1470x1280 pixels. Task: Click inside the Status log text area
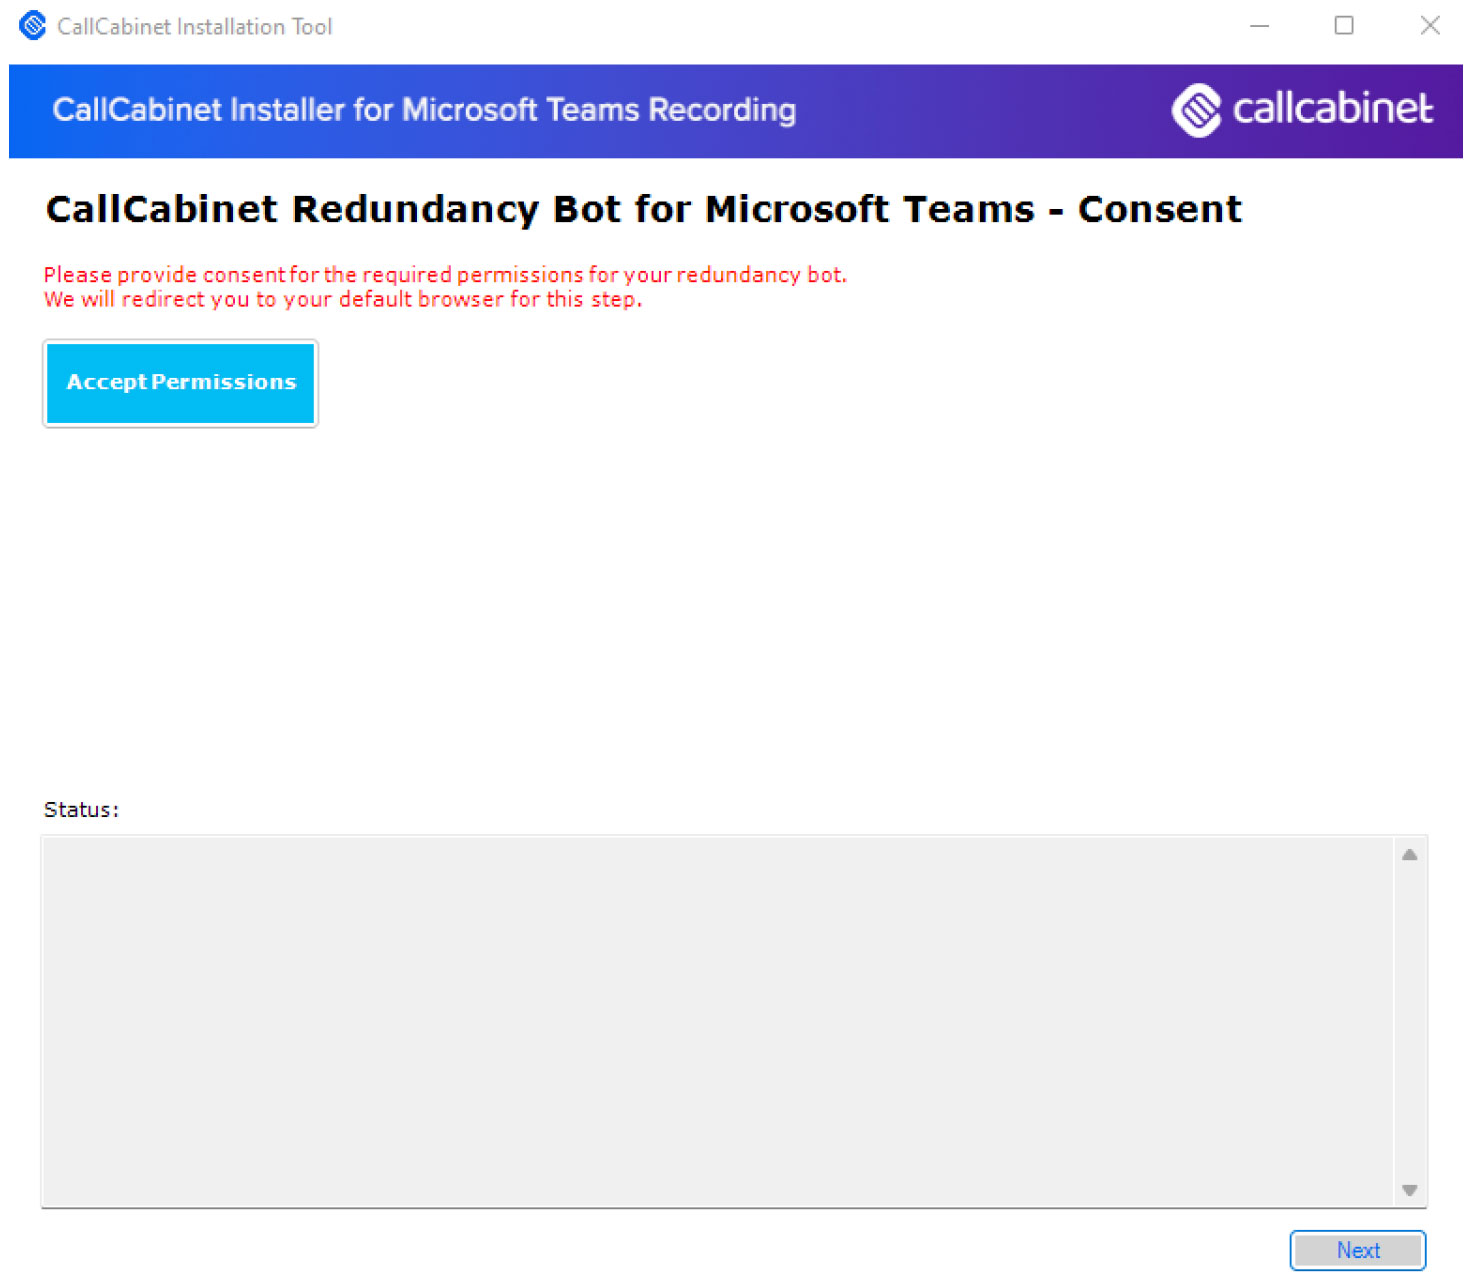(x=717, y=1021)
